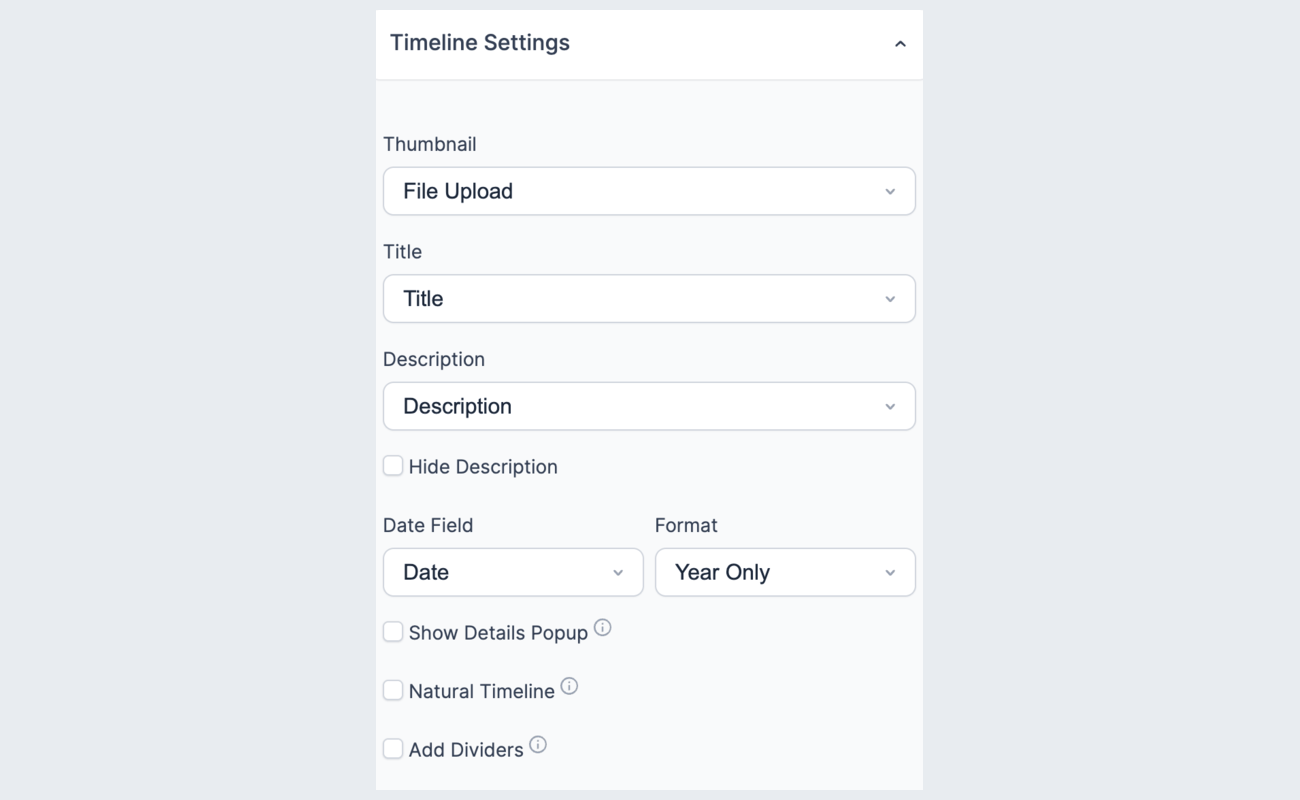Collapse the Timeline Settings section

899,43
